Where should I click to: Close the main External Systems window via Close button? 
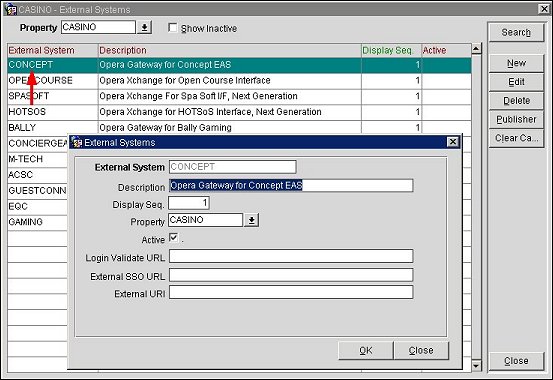(x=516, y=361)
